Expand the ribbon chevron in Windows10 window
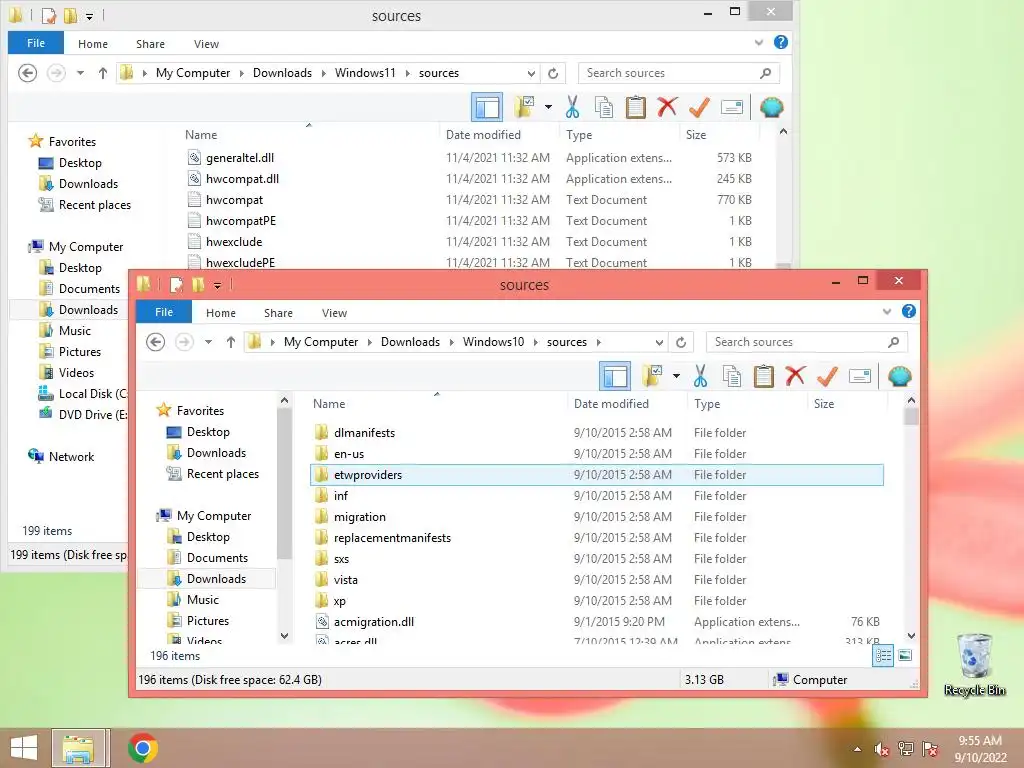This screenshot has width=1024, height=768. [x=887, y=312]
